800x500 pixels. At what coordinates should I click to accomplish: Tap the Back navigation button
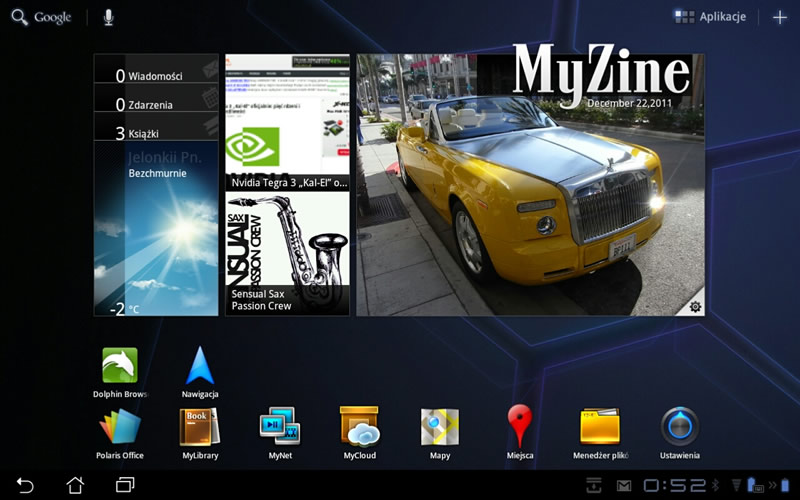coord(24,485)
